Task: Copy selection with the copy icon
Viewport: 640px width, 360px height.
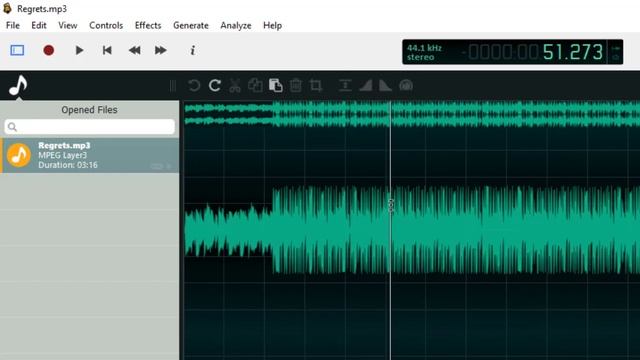Action: pos(256,85)
